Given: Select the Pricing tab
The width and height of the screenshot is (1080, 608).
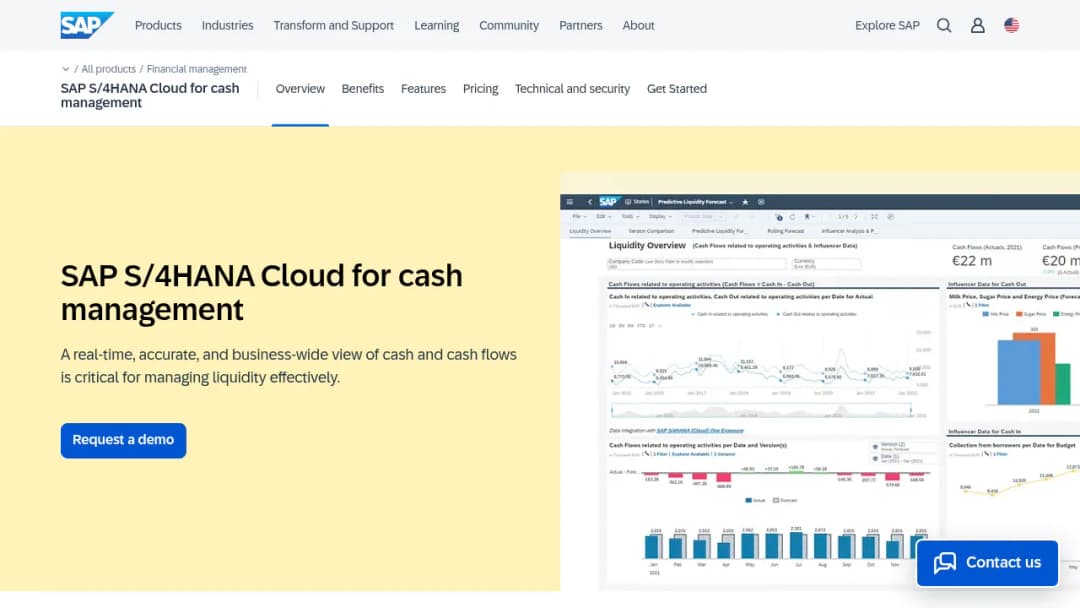Looking at the screenshot, I should pos(480,89).
